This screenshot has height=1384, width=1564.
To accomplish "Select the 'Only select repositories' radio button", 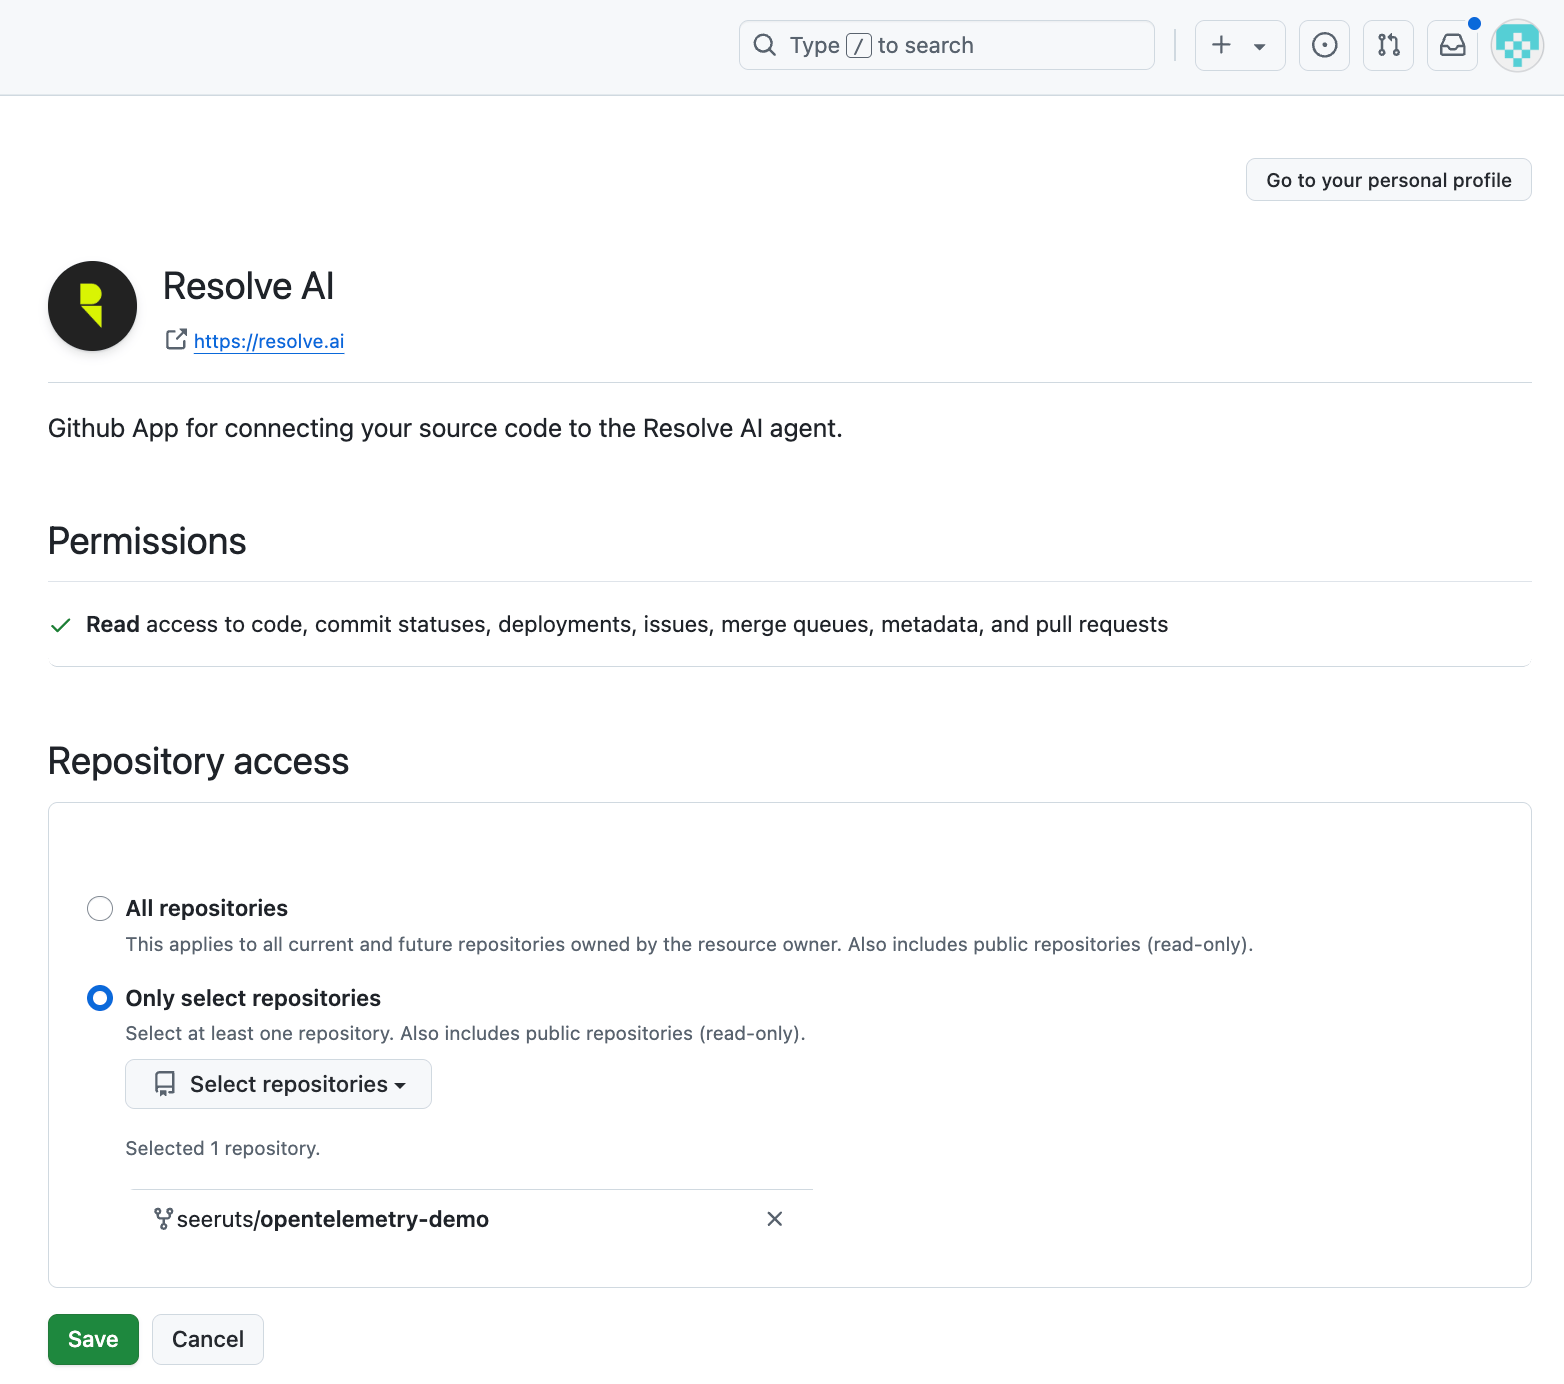I will coord(100,998).
